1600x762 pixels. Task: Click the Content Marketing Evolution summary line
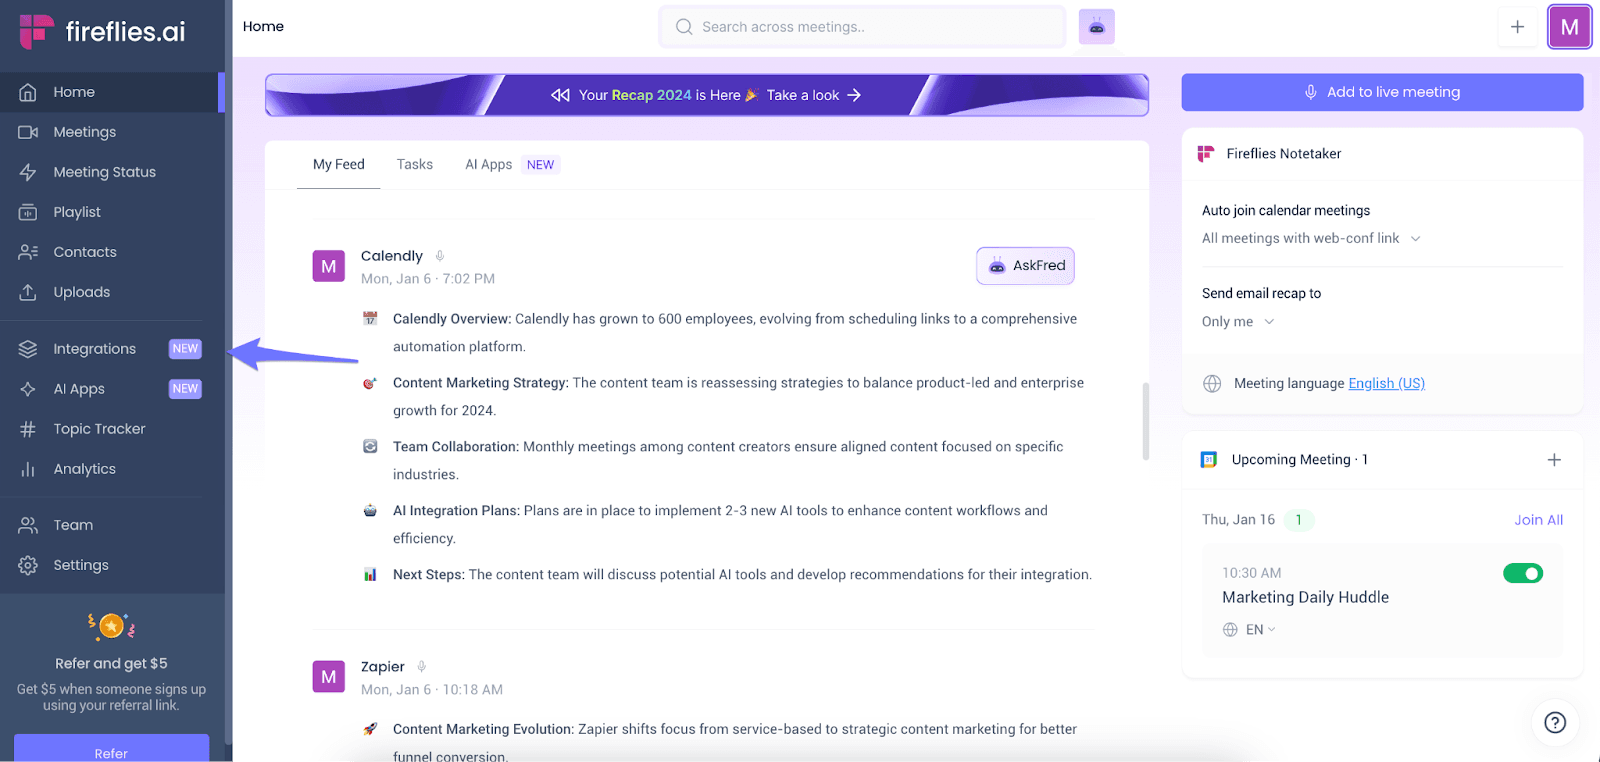tap(735, 741)
